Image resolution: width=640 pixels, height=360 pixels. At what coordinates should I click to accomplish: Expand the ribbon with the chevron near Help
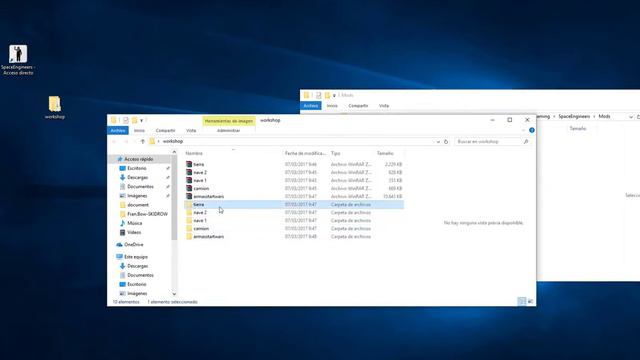pos(524,130)
